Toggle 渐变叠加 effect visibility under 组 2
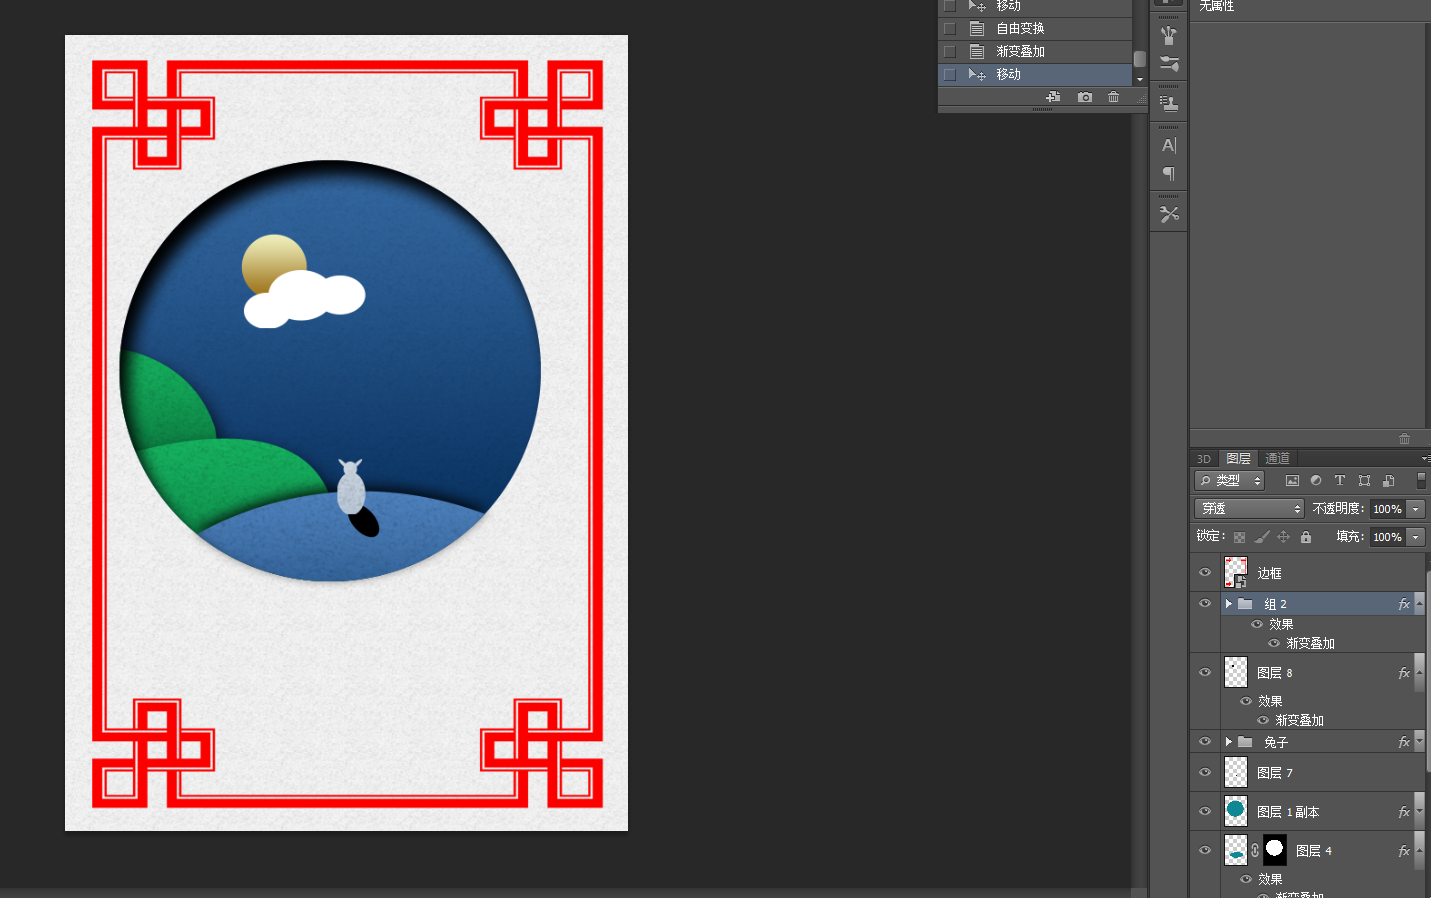 (x=1274, y=643)
